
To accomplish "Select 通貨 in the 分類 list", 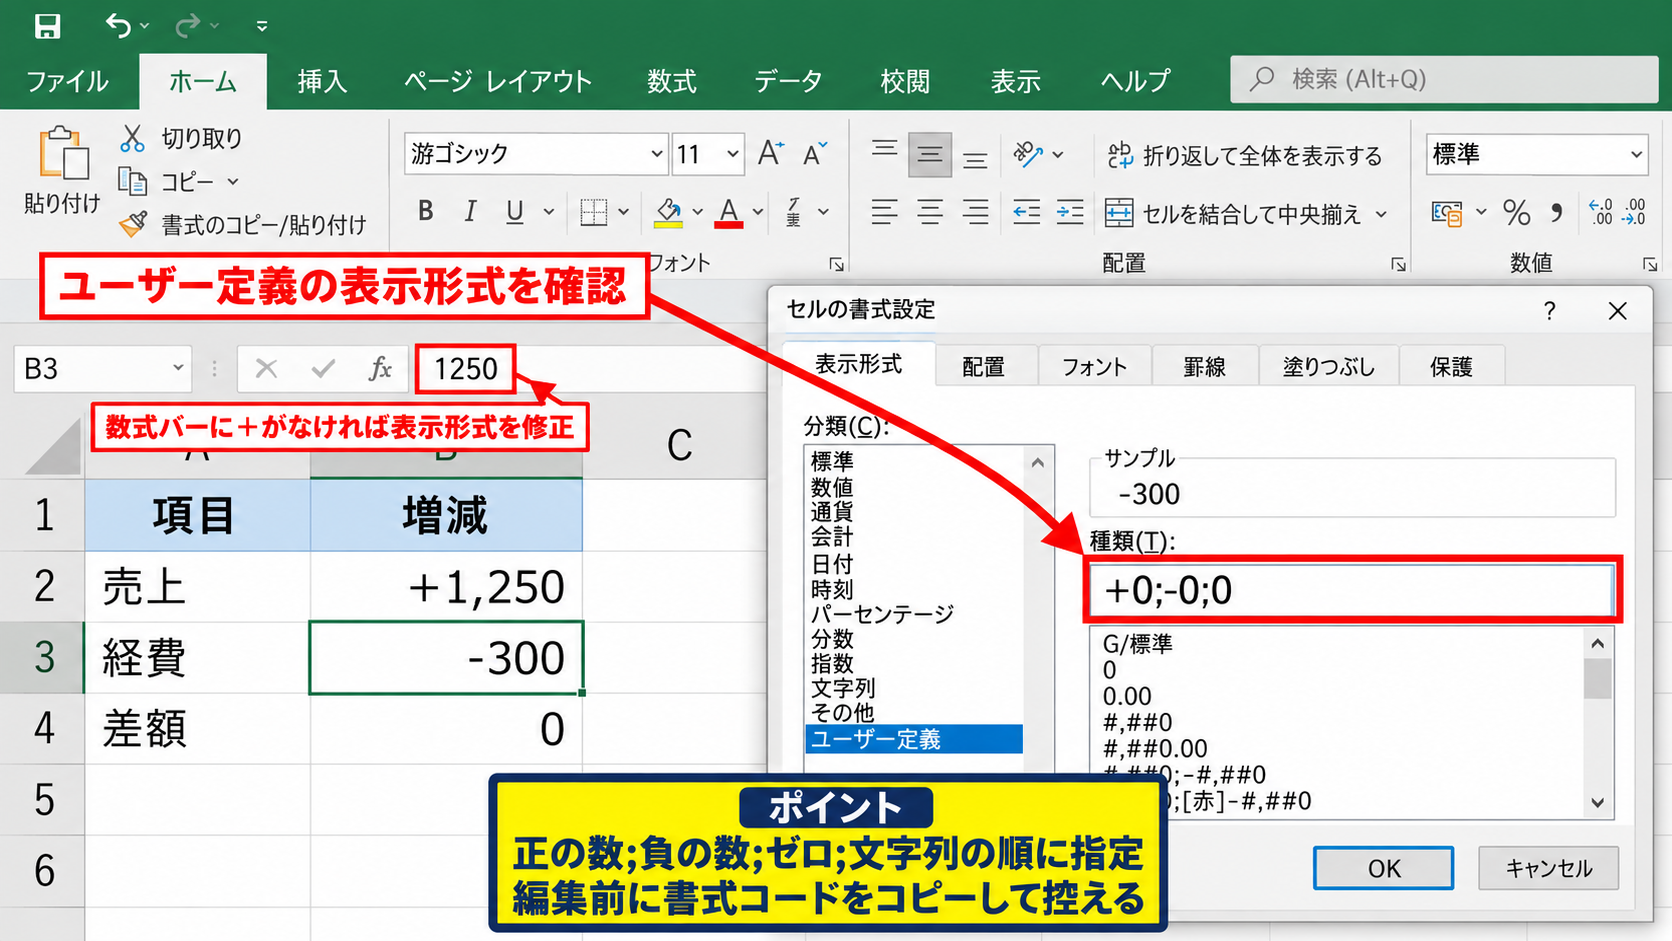I will (832, 512).
